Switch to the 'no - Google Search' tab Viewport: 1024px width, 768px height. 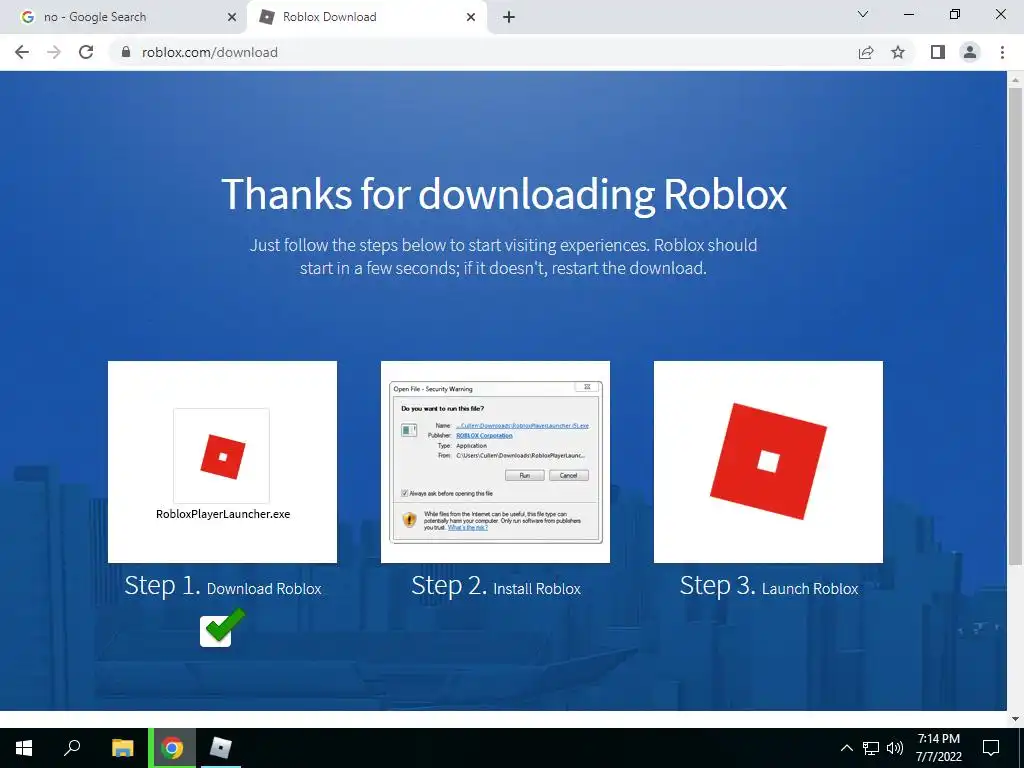click(x=124, y=18)
